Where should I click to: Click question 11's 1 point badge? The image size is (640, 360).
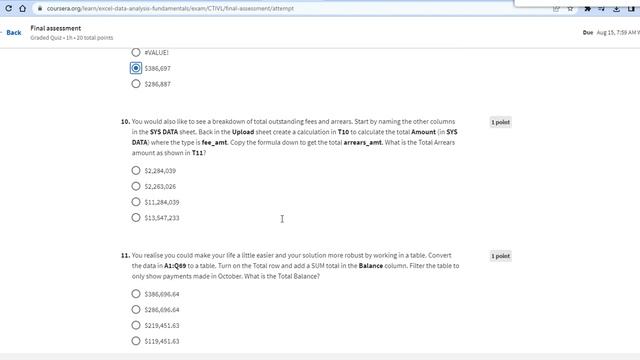coord(500,256)
